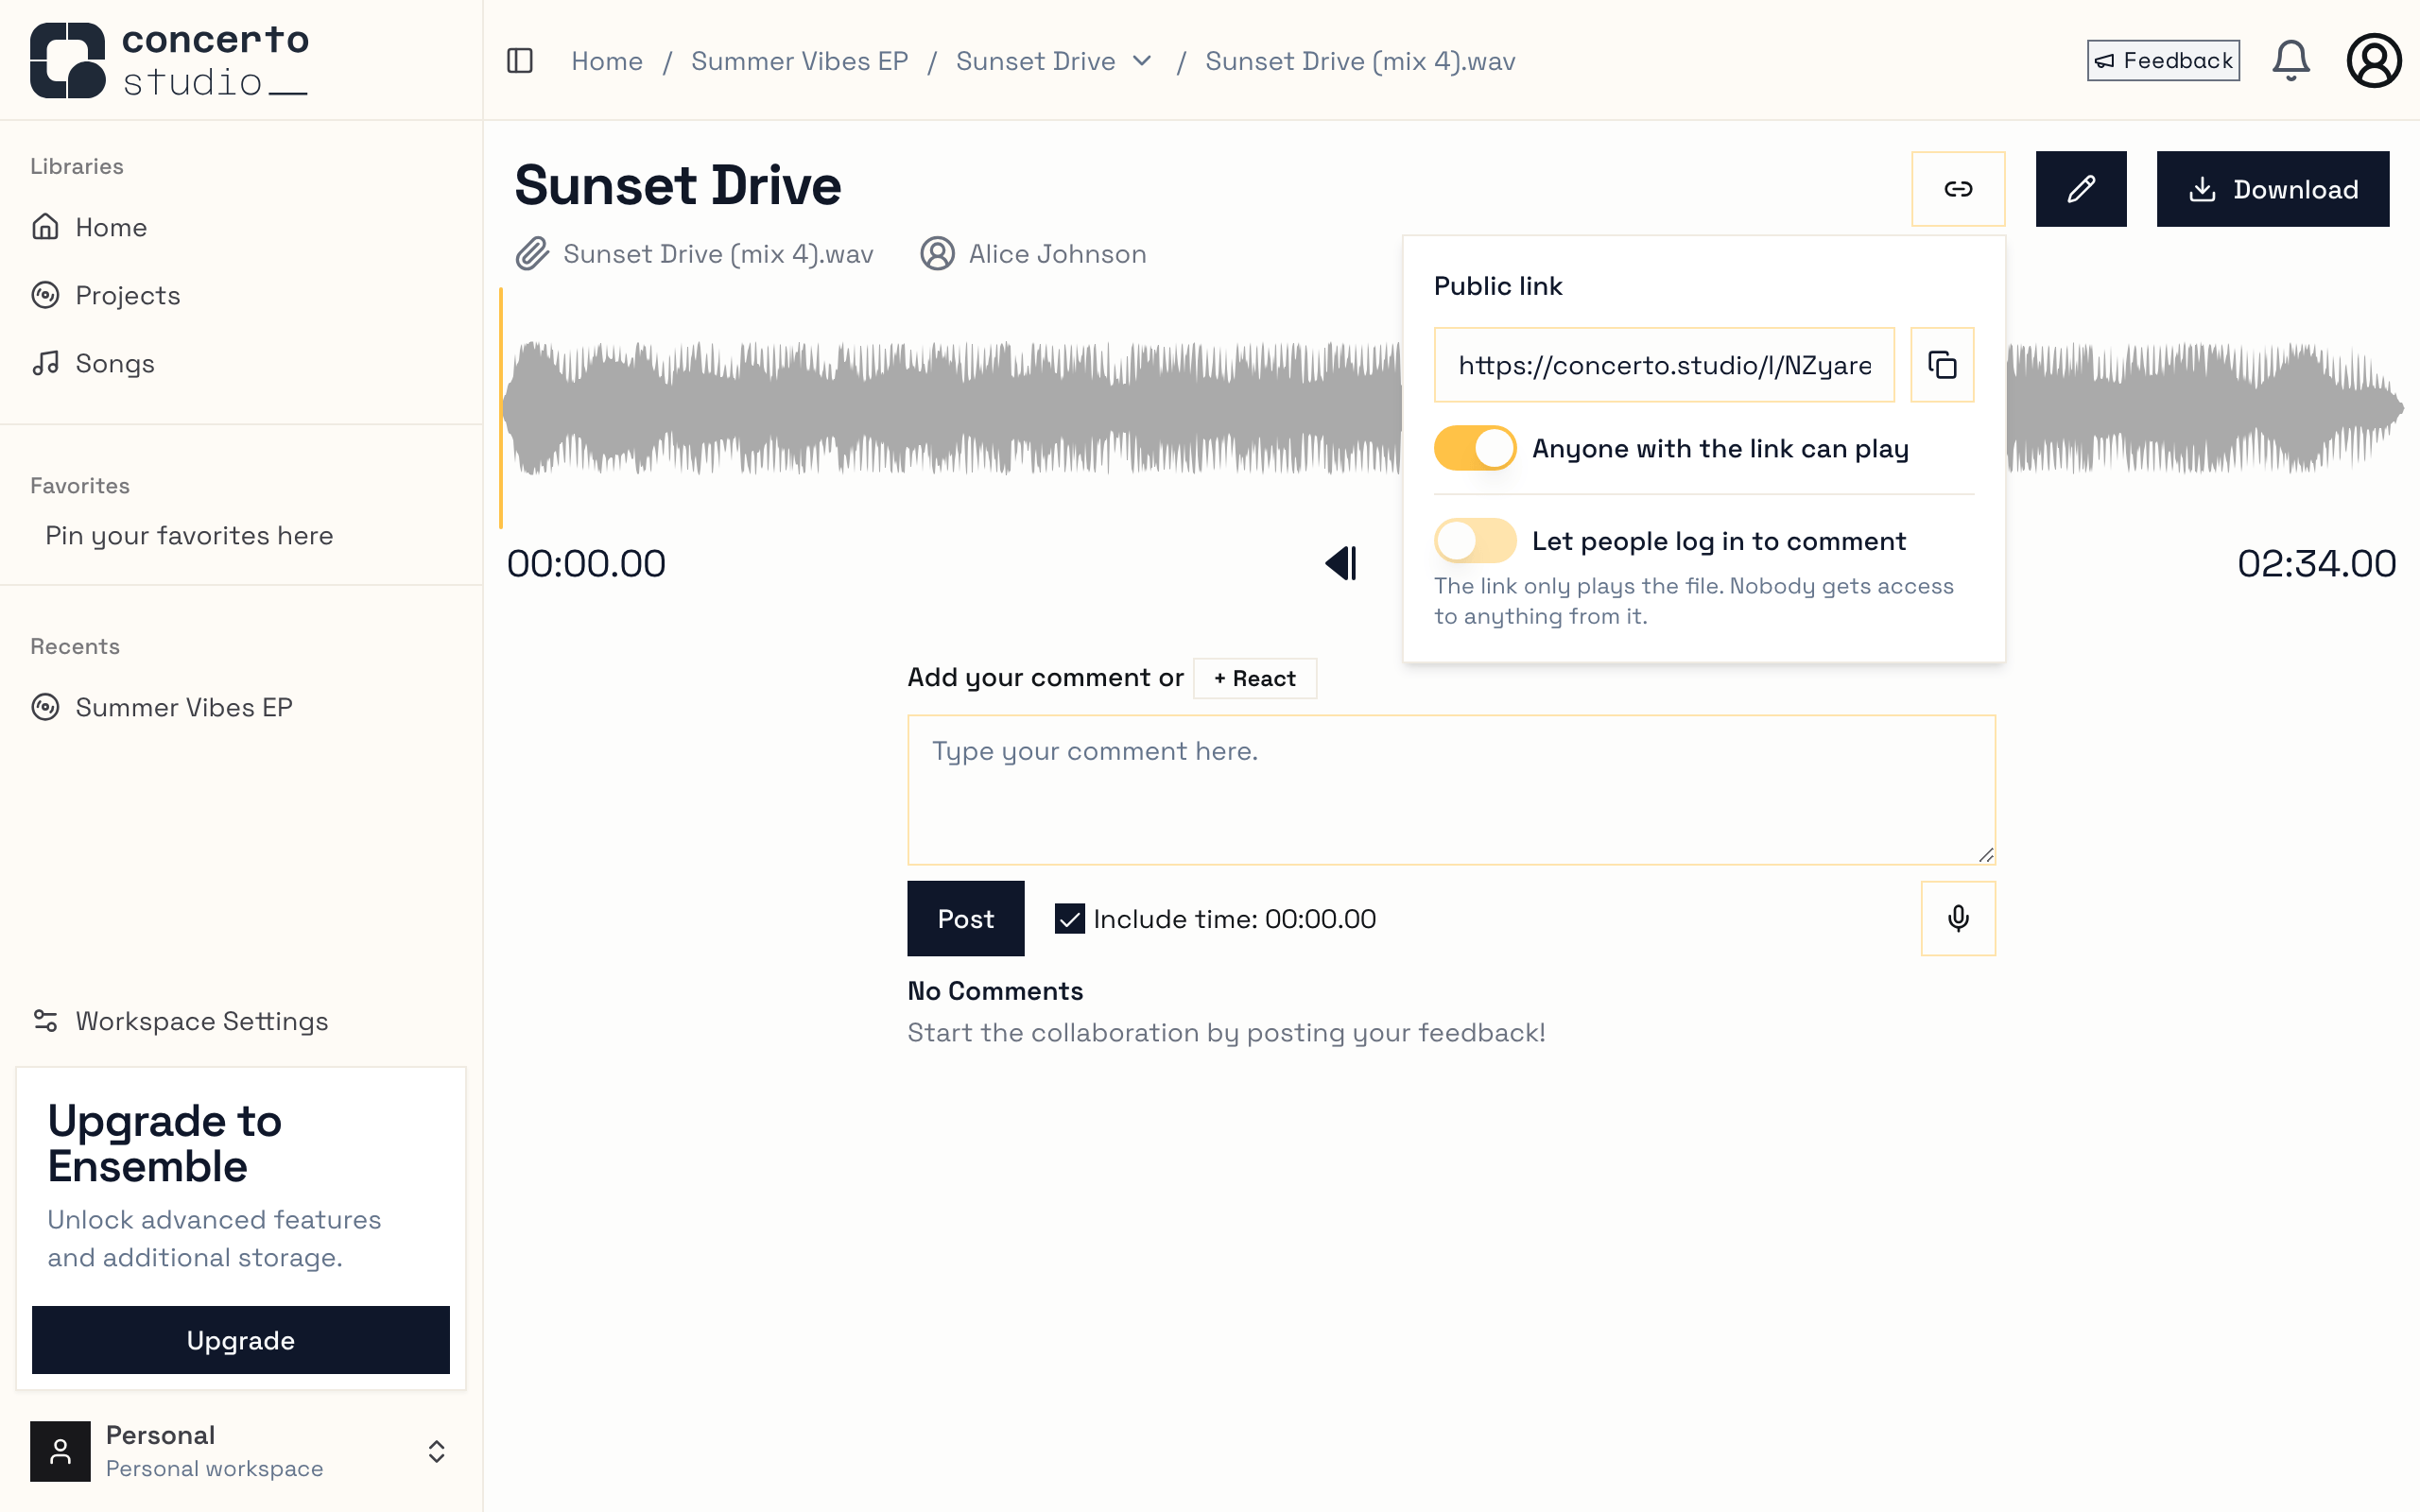Click the comment text area
This screenshot has width=2420, height=1512.
[x=1451, y=789]
